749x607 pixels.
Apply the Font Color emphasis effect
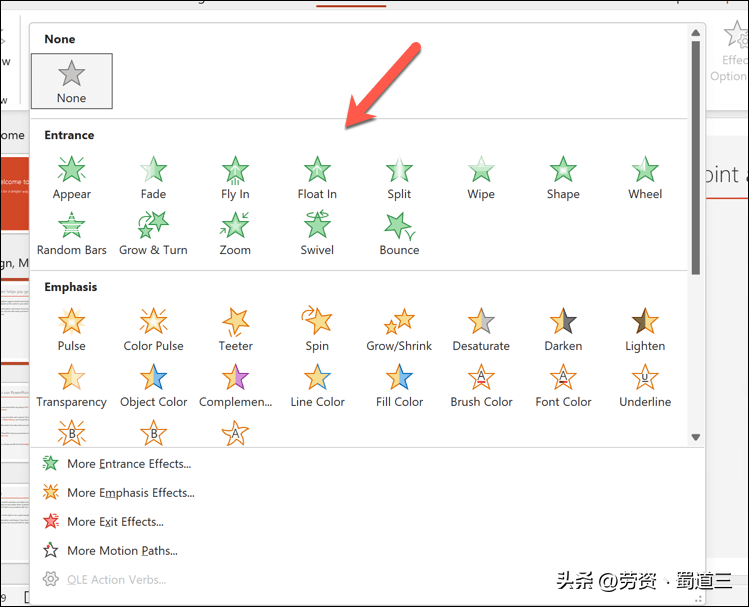point(563,386)
